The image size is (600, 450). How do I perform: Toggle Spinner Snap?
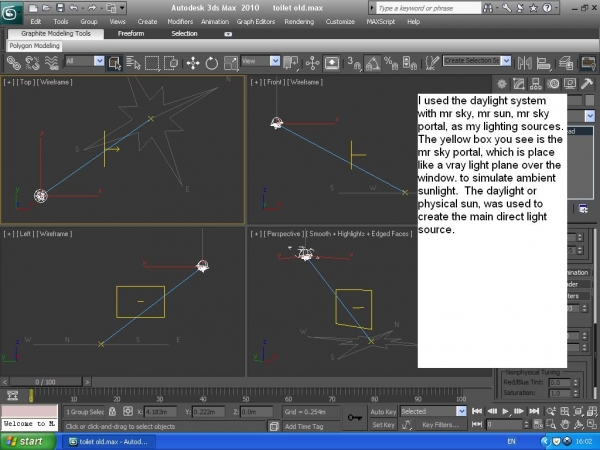click(409, 63)
